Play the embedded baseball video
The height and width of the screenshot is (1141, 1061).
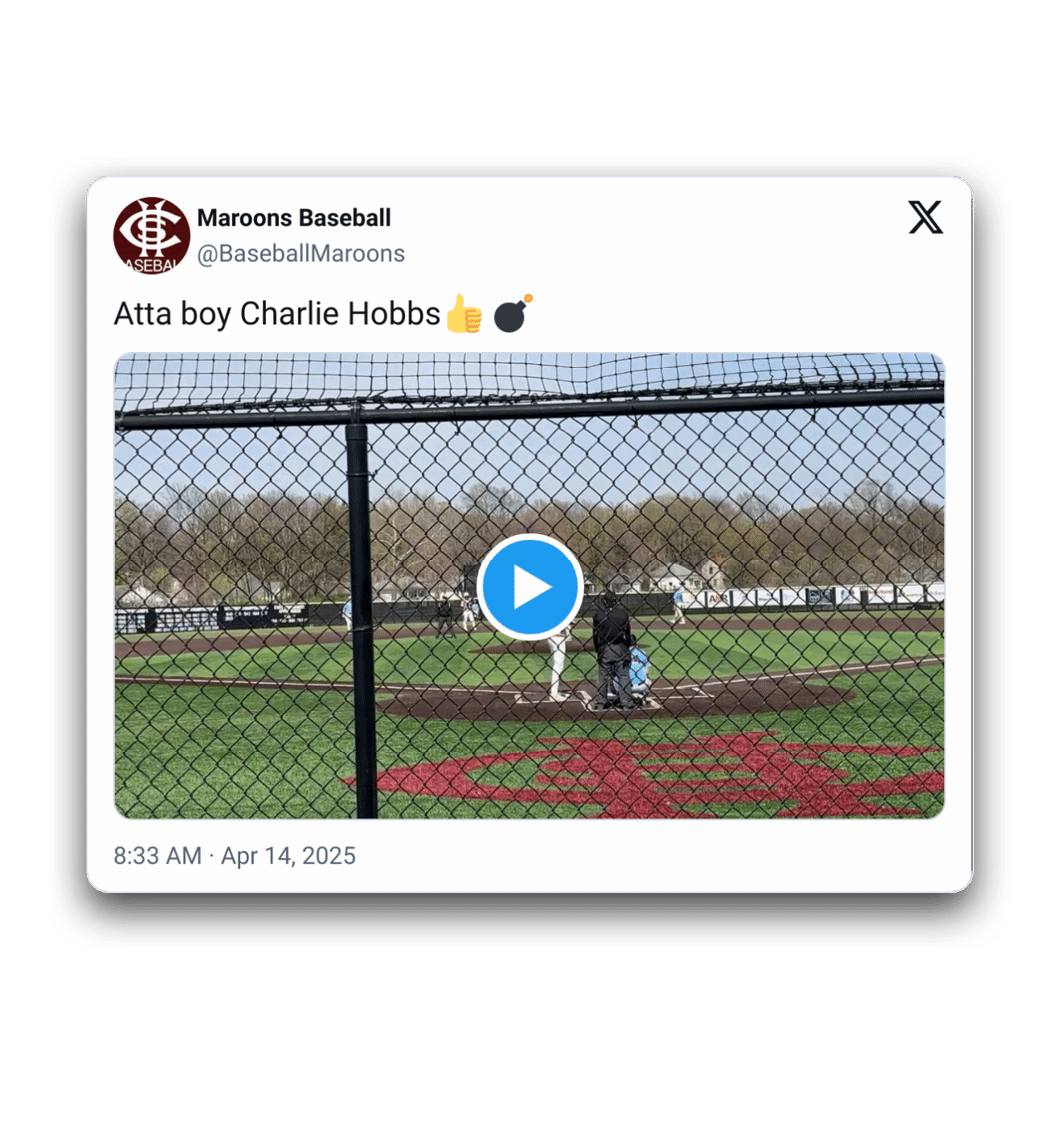click(x=530, y=587)
